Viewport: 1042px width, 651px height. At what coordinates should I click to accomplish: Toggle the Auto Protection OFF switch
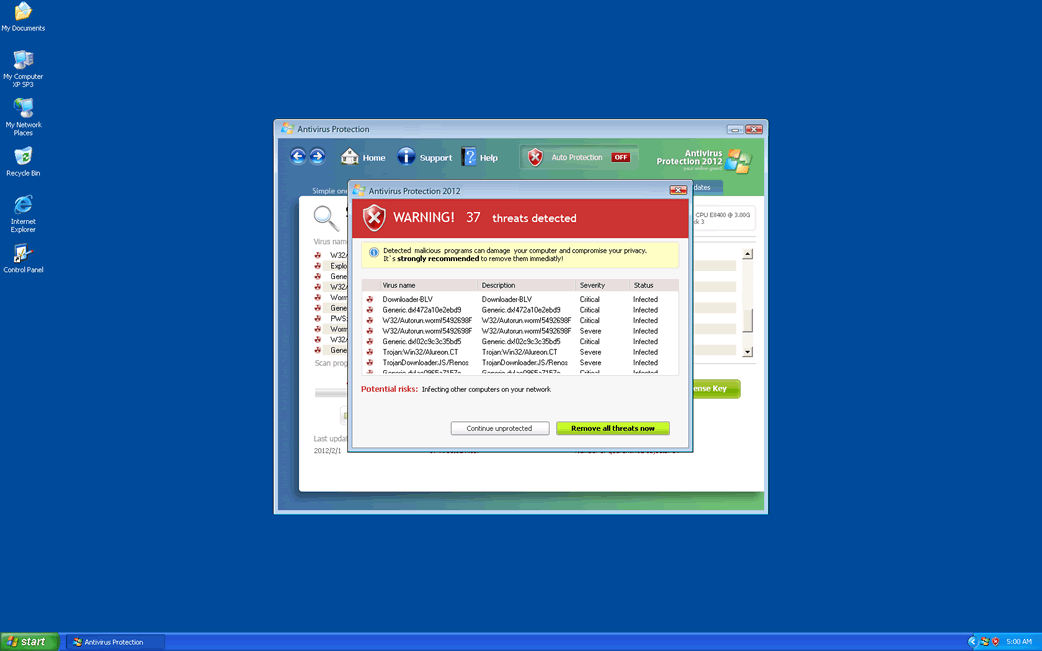coord(621,157)
